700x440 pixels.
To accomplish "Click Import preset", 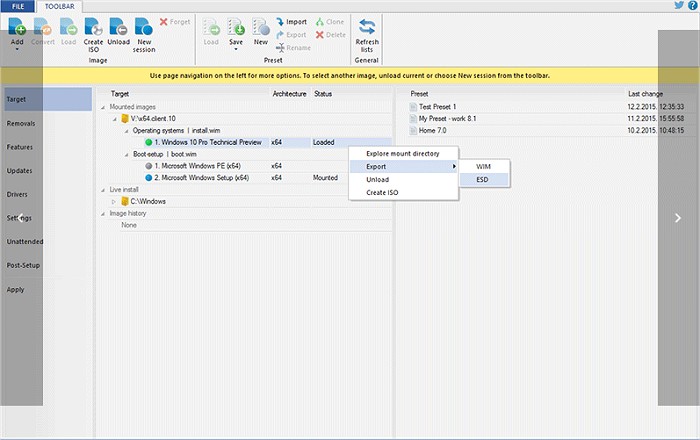I will (x=291, y=22).
